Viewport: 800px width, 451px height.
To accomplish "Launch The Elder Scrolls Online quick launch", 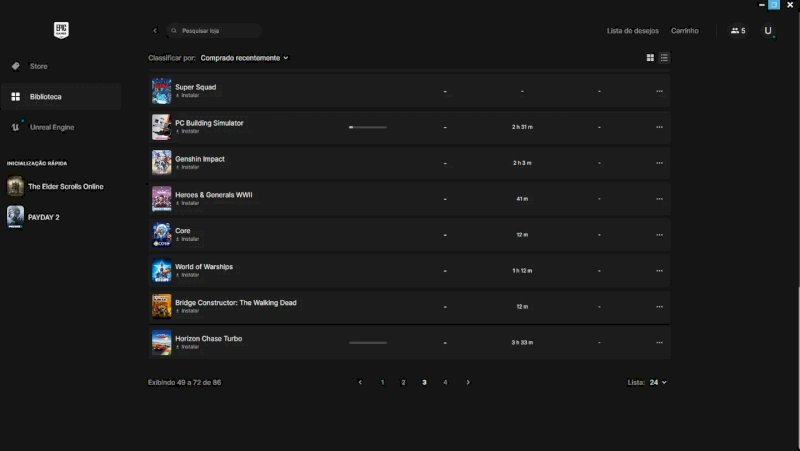I will [65, 186].
